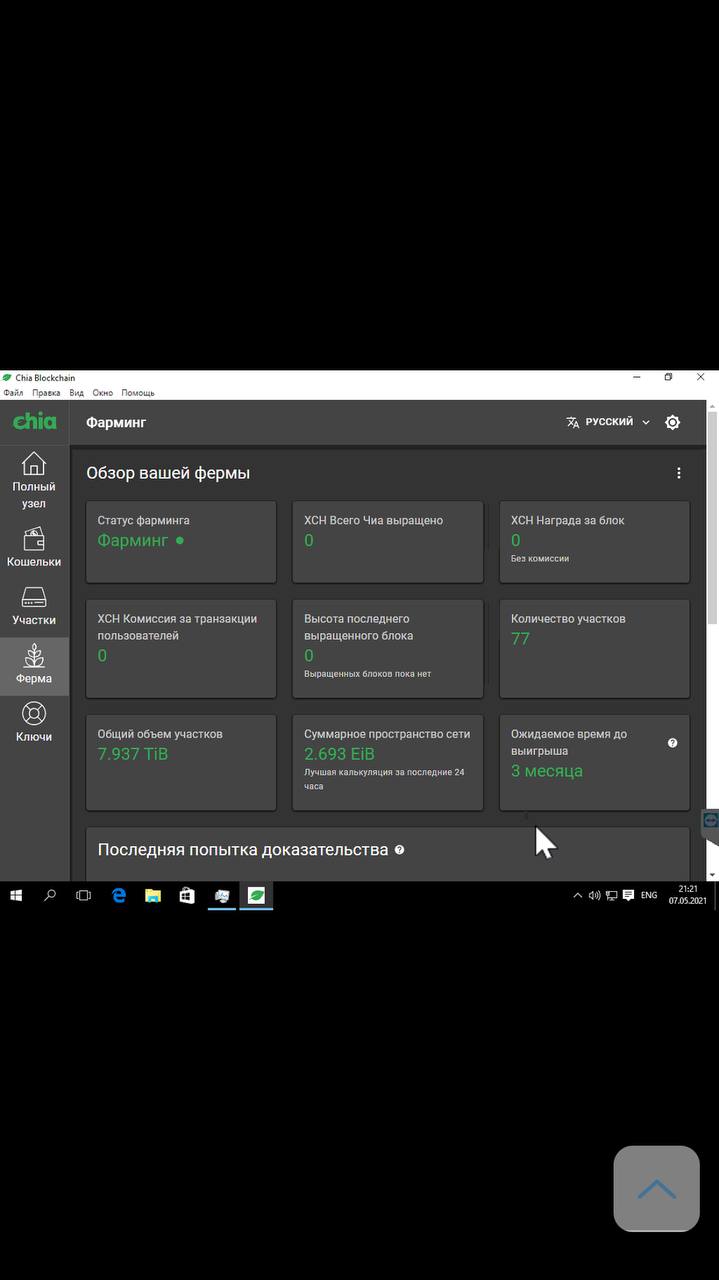Open Windows taskbar search

[x=50, y=896]
